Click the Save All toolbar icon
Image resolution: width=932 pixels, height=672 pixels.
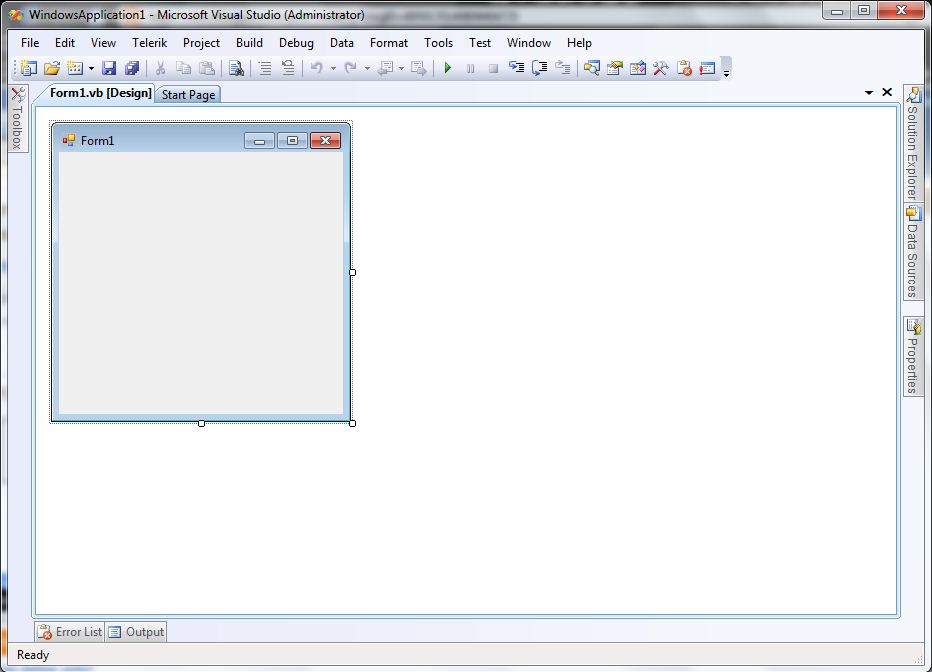point(134,68)
